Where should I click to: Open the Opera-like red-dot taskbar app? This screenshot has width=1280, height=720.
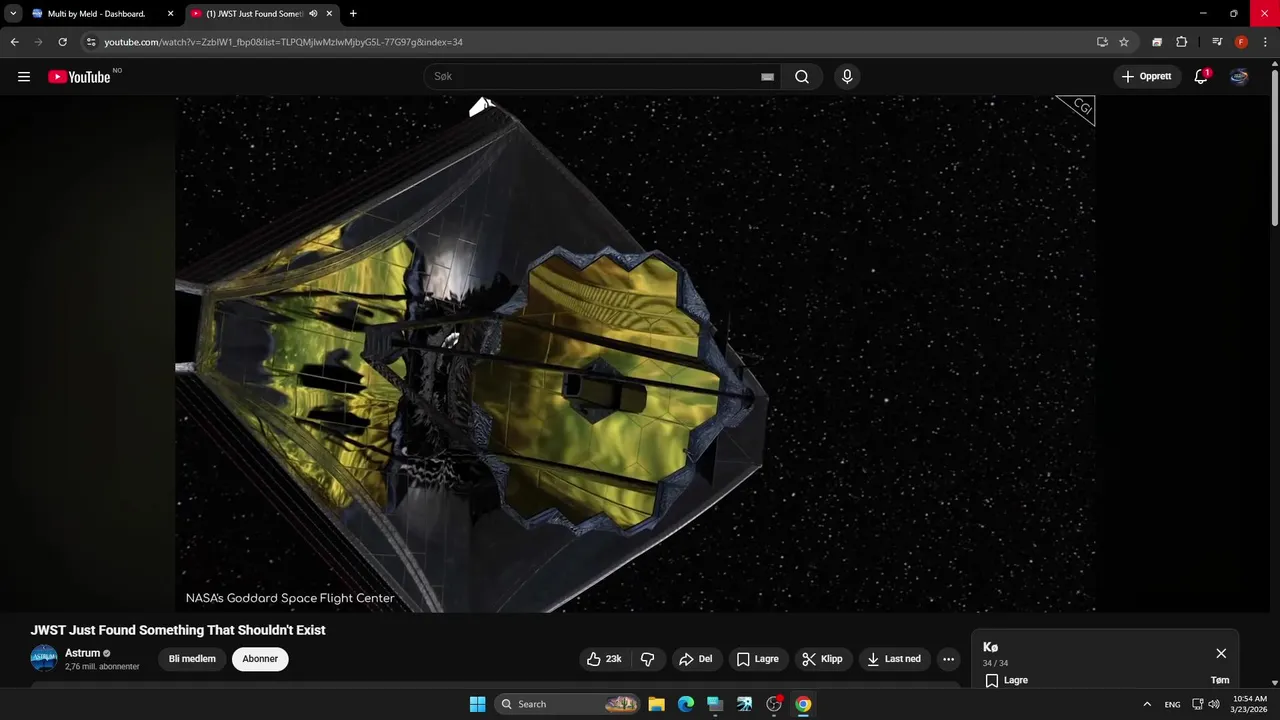point(773,704)
